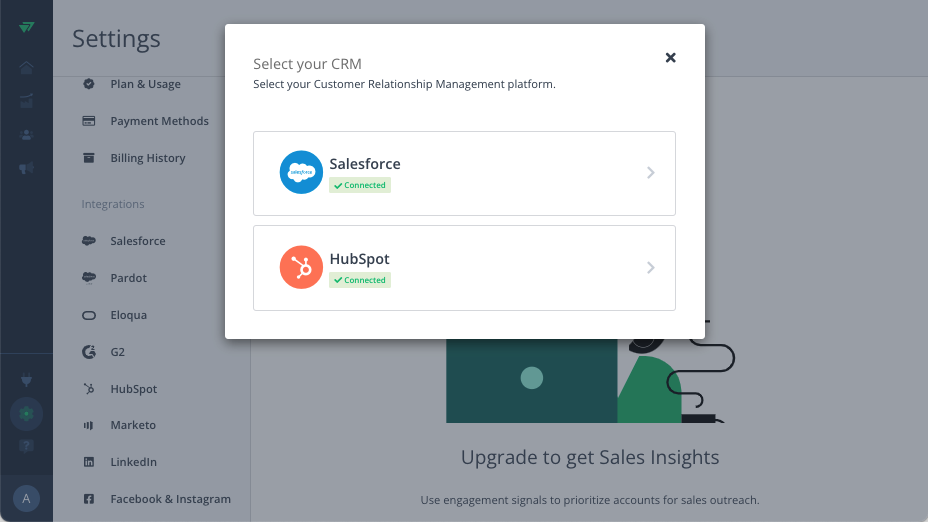Open analytics chart icon in sidebar
This screenshot has height=522, width=928.
pyautogui.click(x=26, y=101)
